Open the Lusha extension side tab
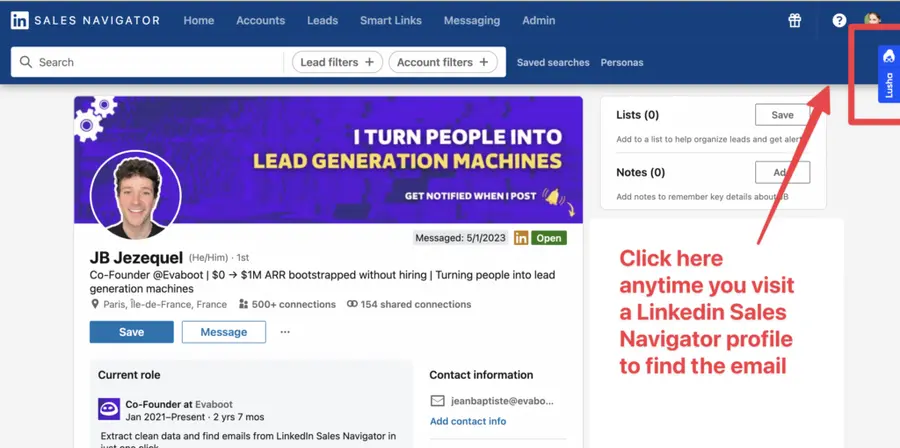900x448 pixels. [889, 74]
